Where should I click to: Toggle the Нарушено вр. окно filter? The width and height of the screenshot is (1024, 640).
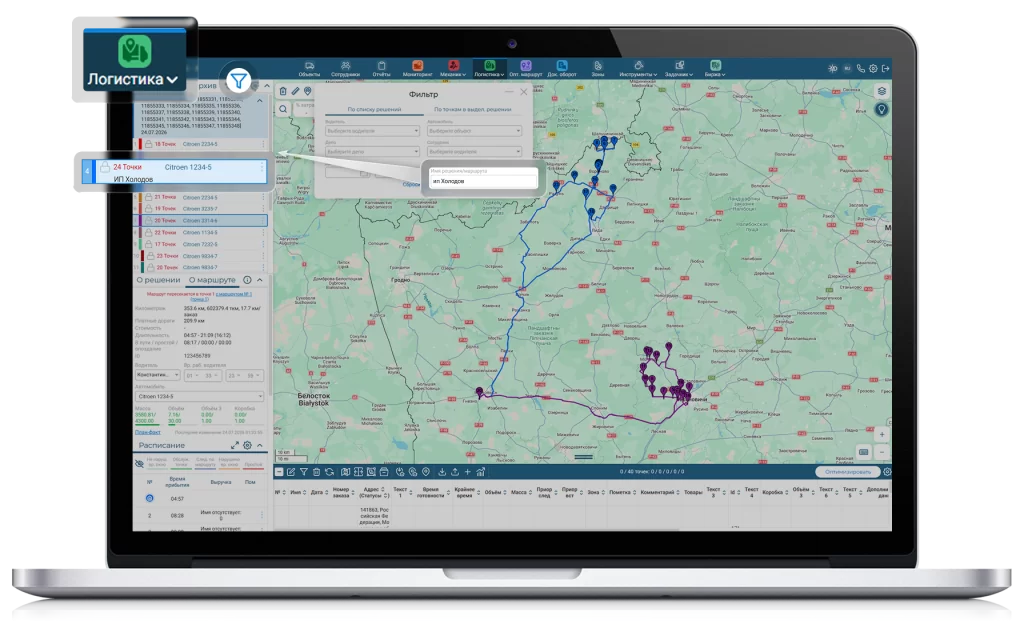(229, 462)
